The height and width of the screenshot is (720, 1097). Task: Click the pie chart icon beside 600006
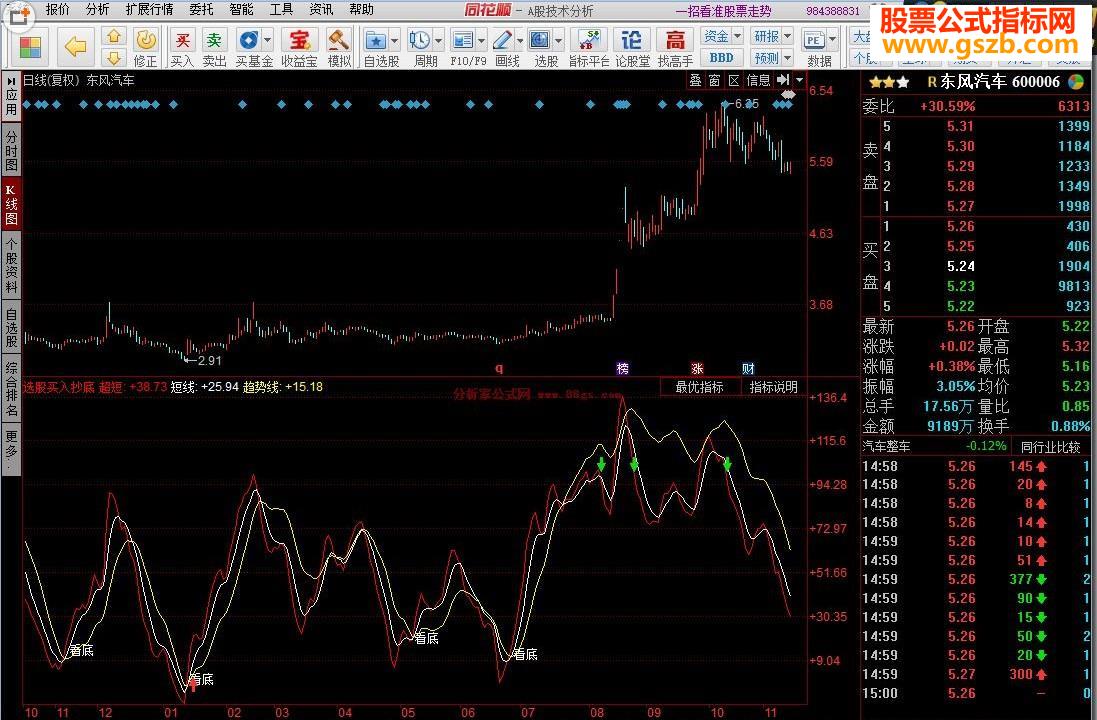coord(1077,81)
